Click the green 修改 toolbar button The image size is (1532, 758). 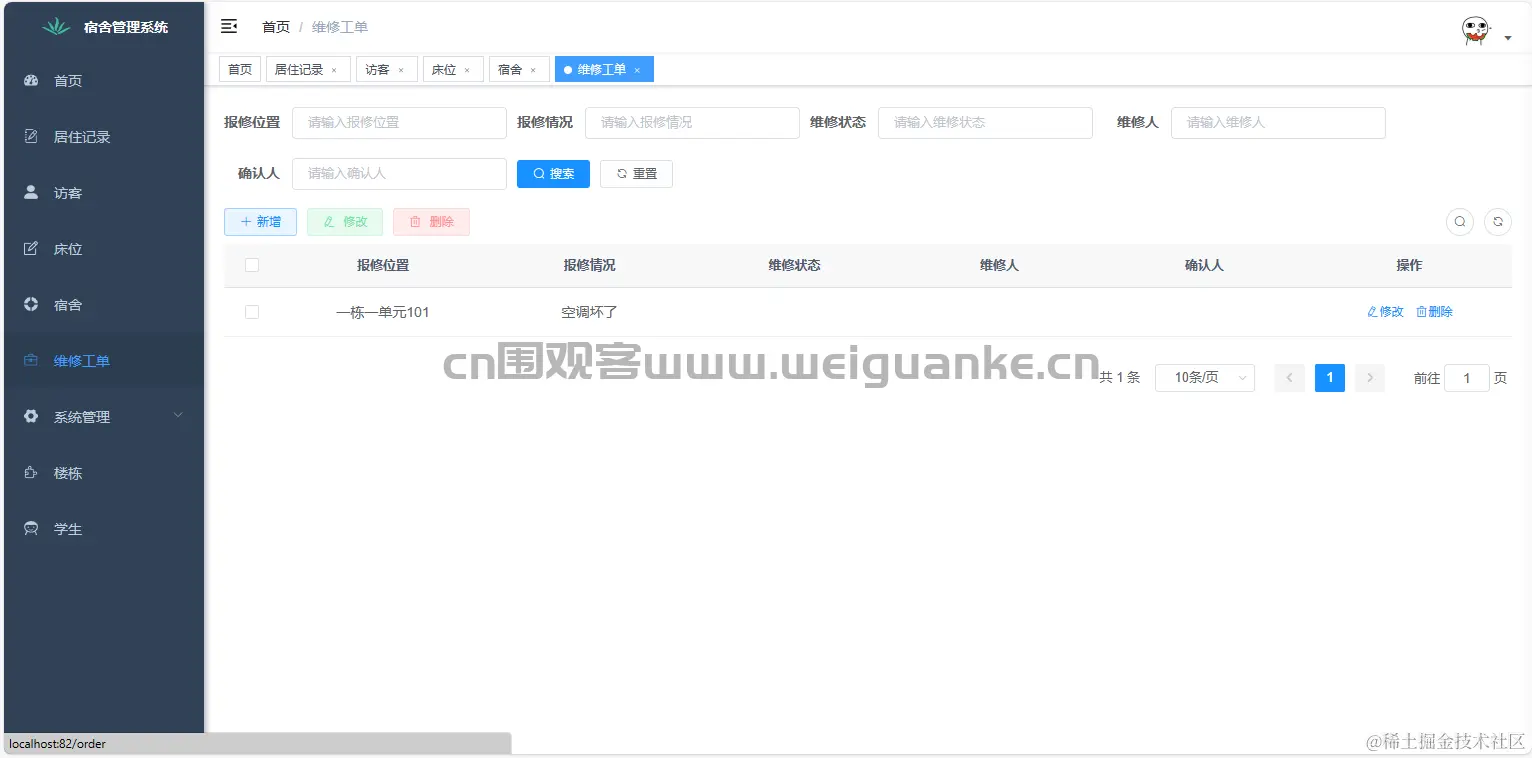click(x=345, y=222)
